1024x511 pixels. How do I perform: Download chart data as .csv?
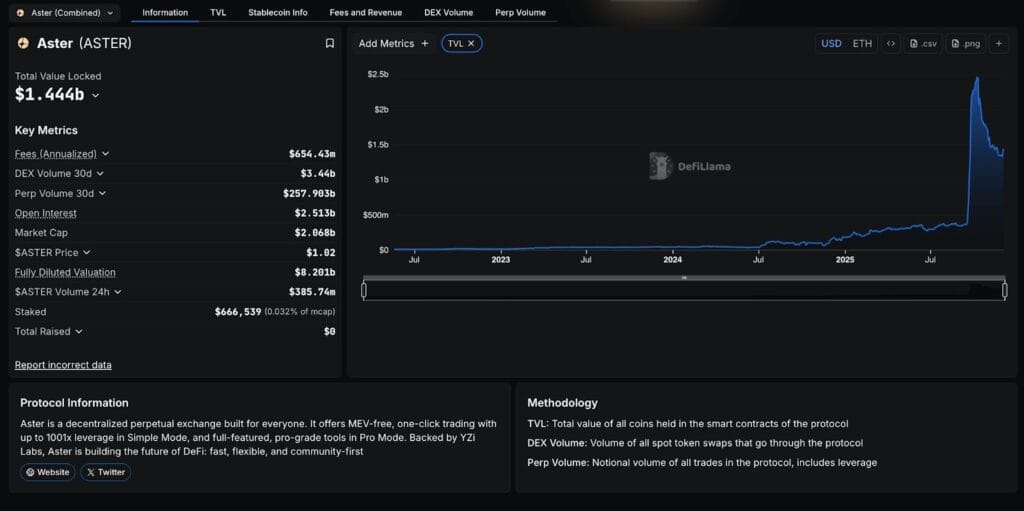click(x=923, y=44)
